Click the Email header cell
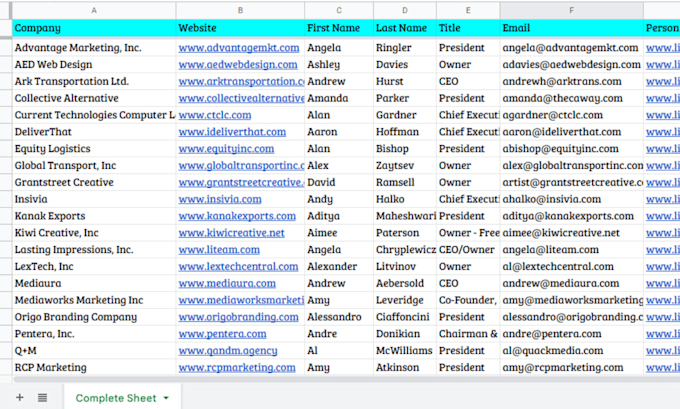This screenshot has width=680, height=409. 572,28
